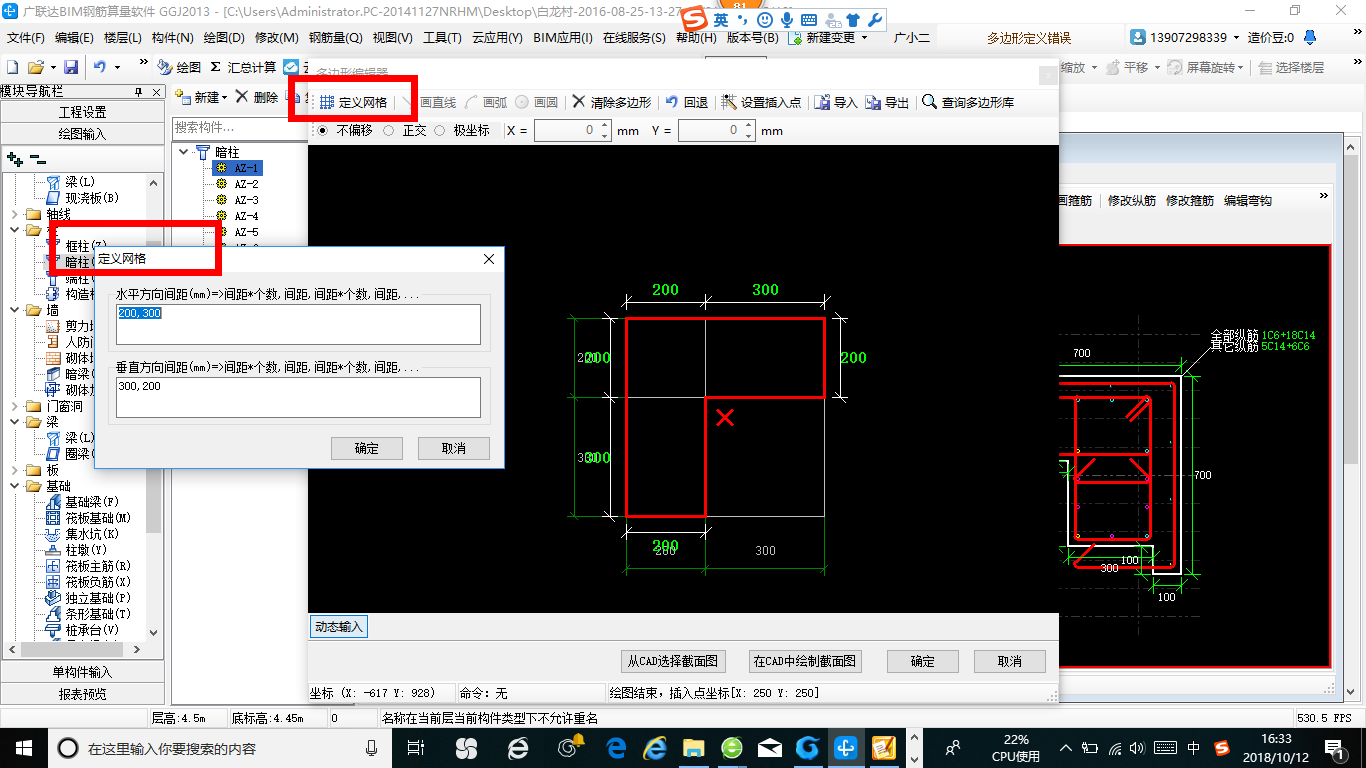1366x768 pixels.
Task: Click the new file icon in main toolbar
Action: [13, 67]
